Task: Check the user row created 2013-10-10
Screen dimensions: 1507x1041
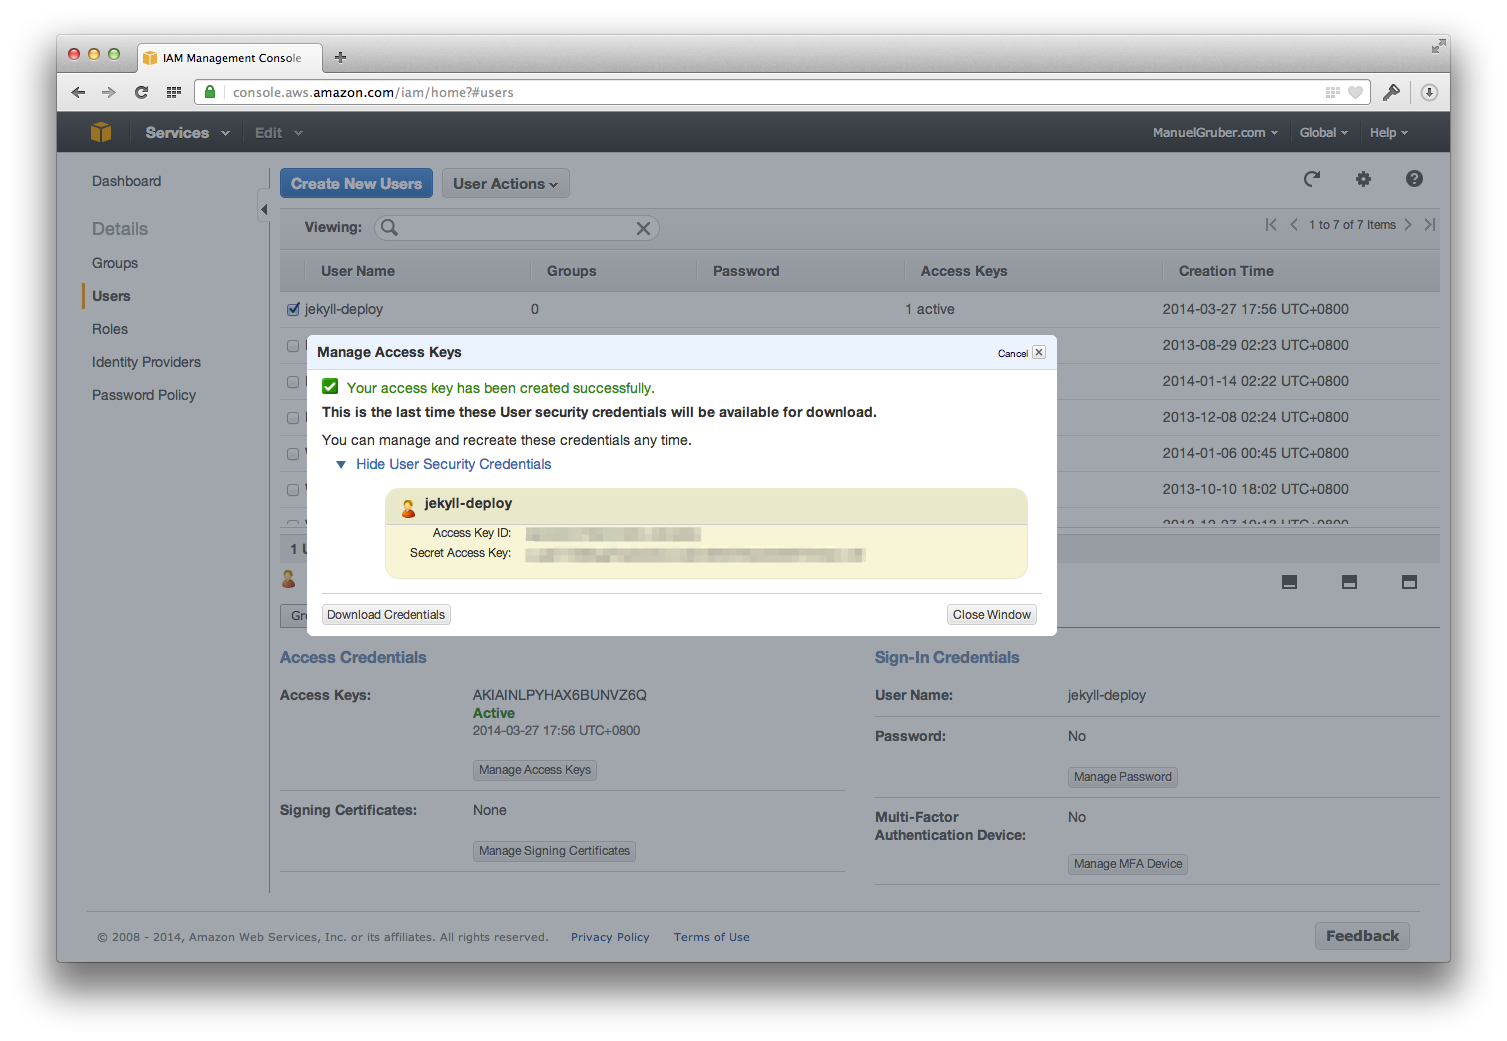Action: tap(293, 490)
